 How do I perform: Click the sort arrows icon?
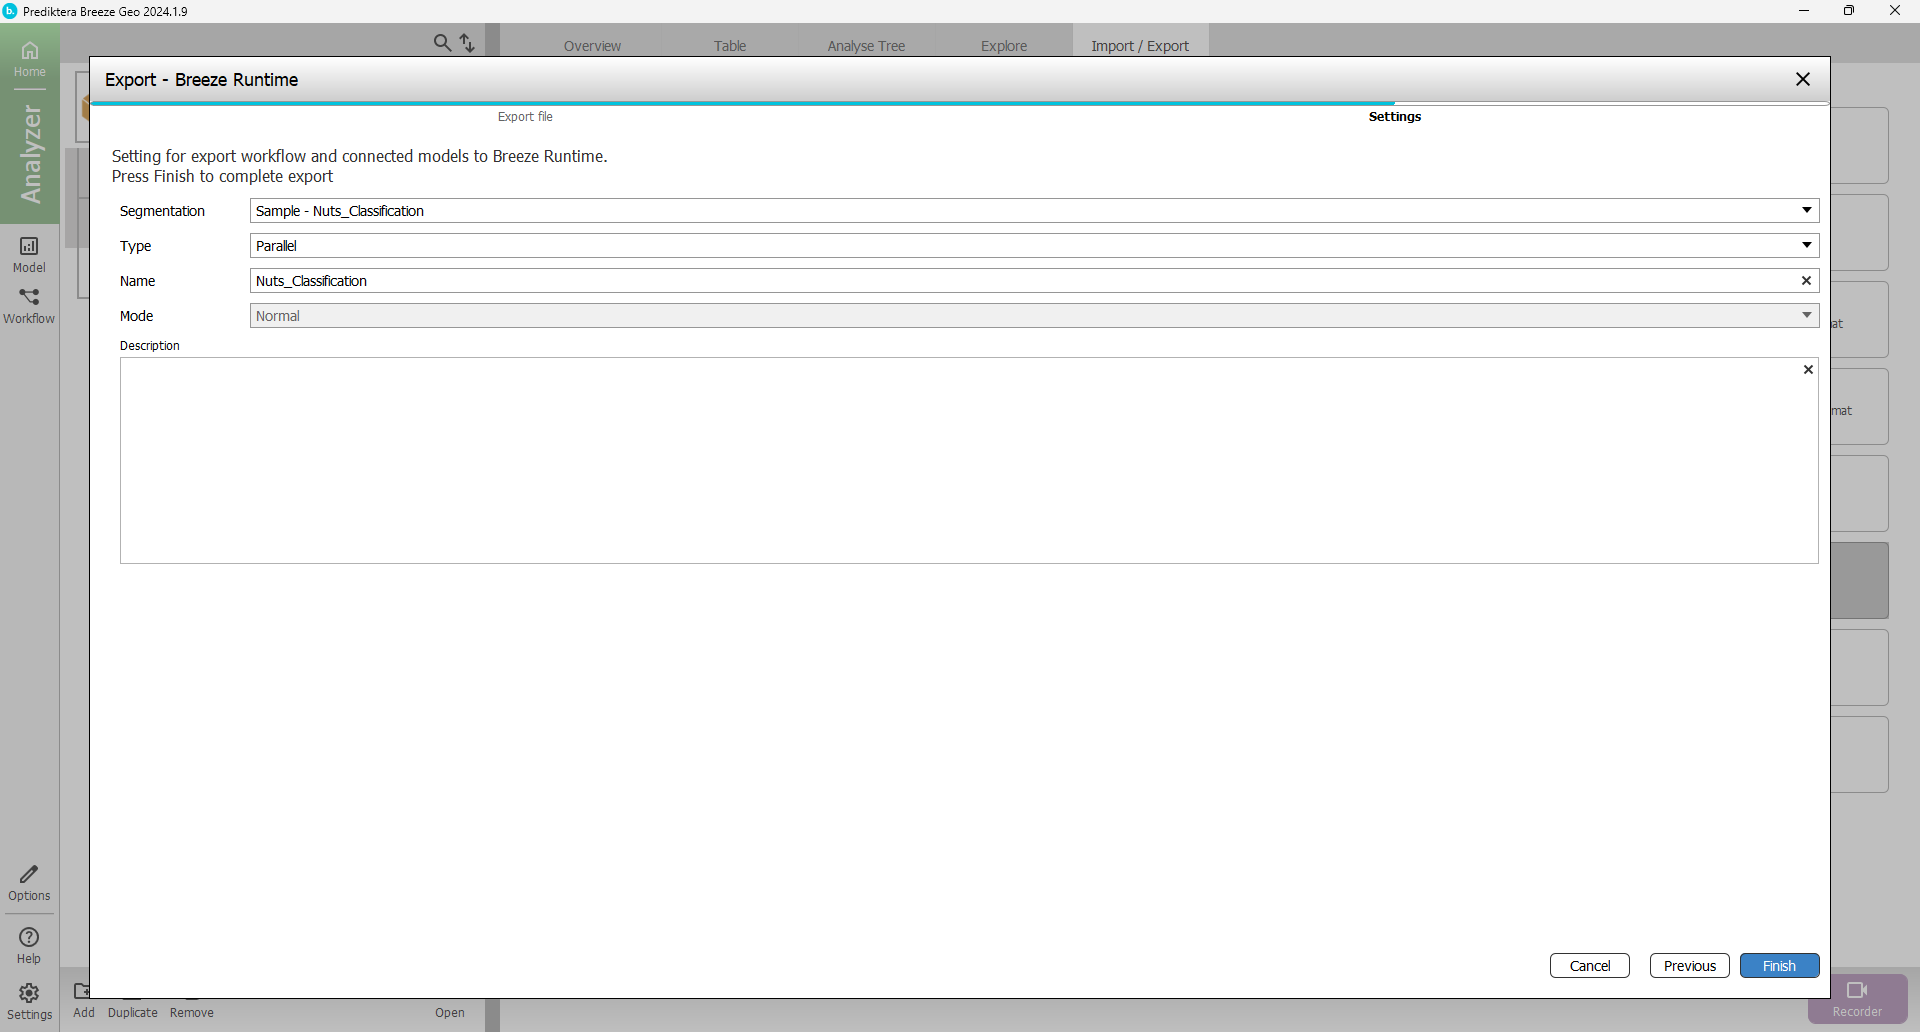467,43
